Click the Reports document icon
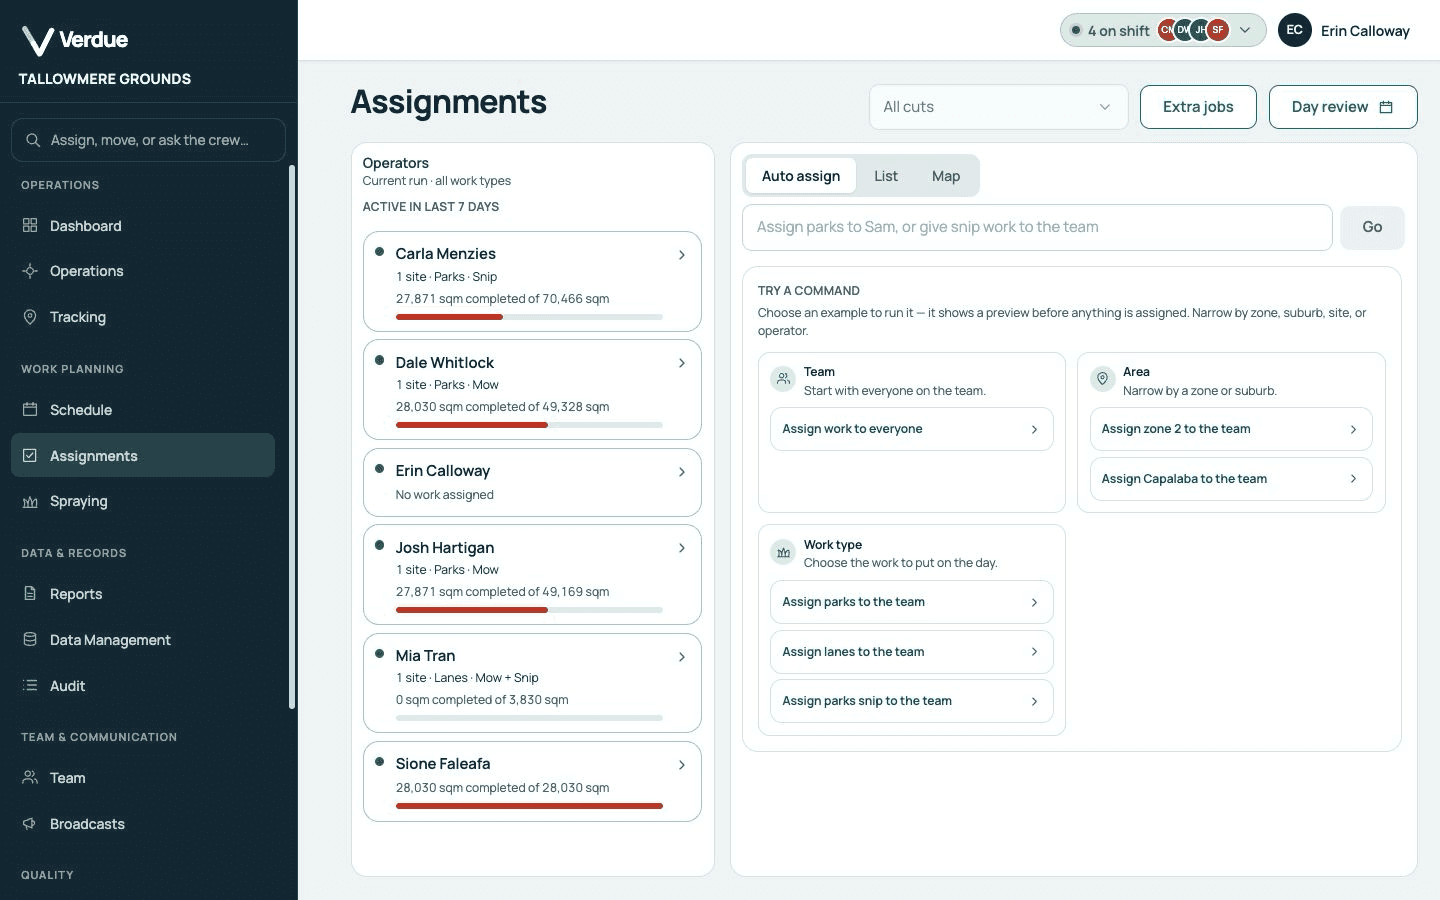 click(x=30, y=594)
